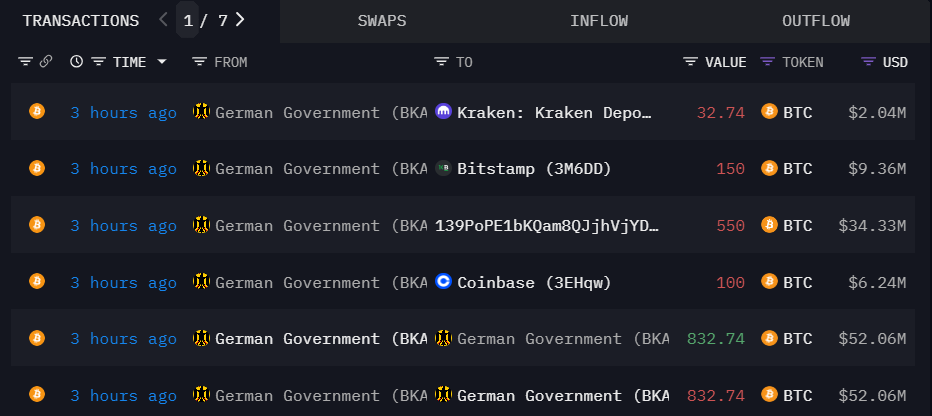Image resolution: width=932 pixels, height=416 pixels.
Task: Open the TO column filter
Action: coord(441,62)
